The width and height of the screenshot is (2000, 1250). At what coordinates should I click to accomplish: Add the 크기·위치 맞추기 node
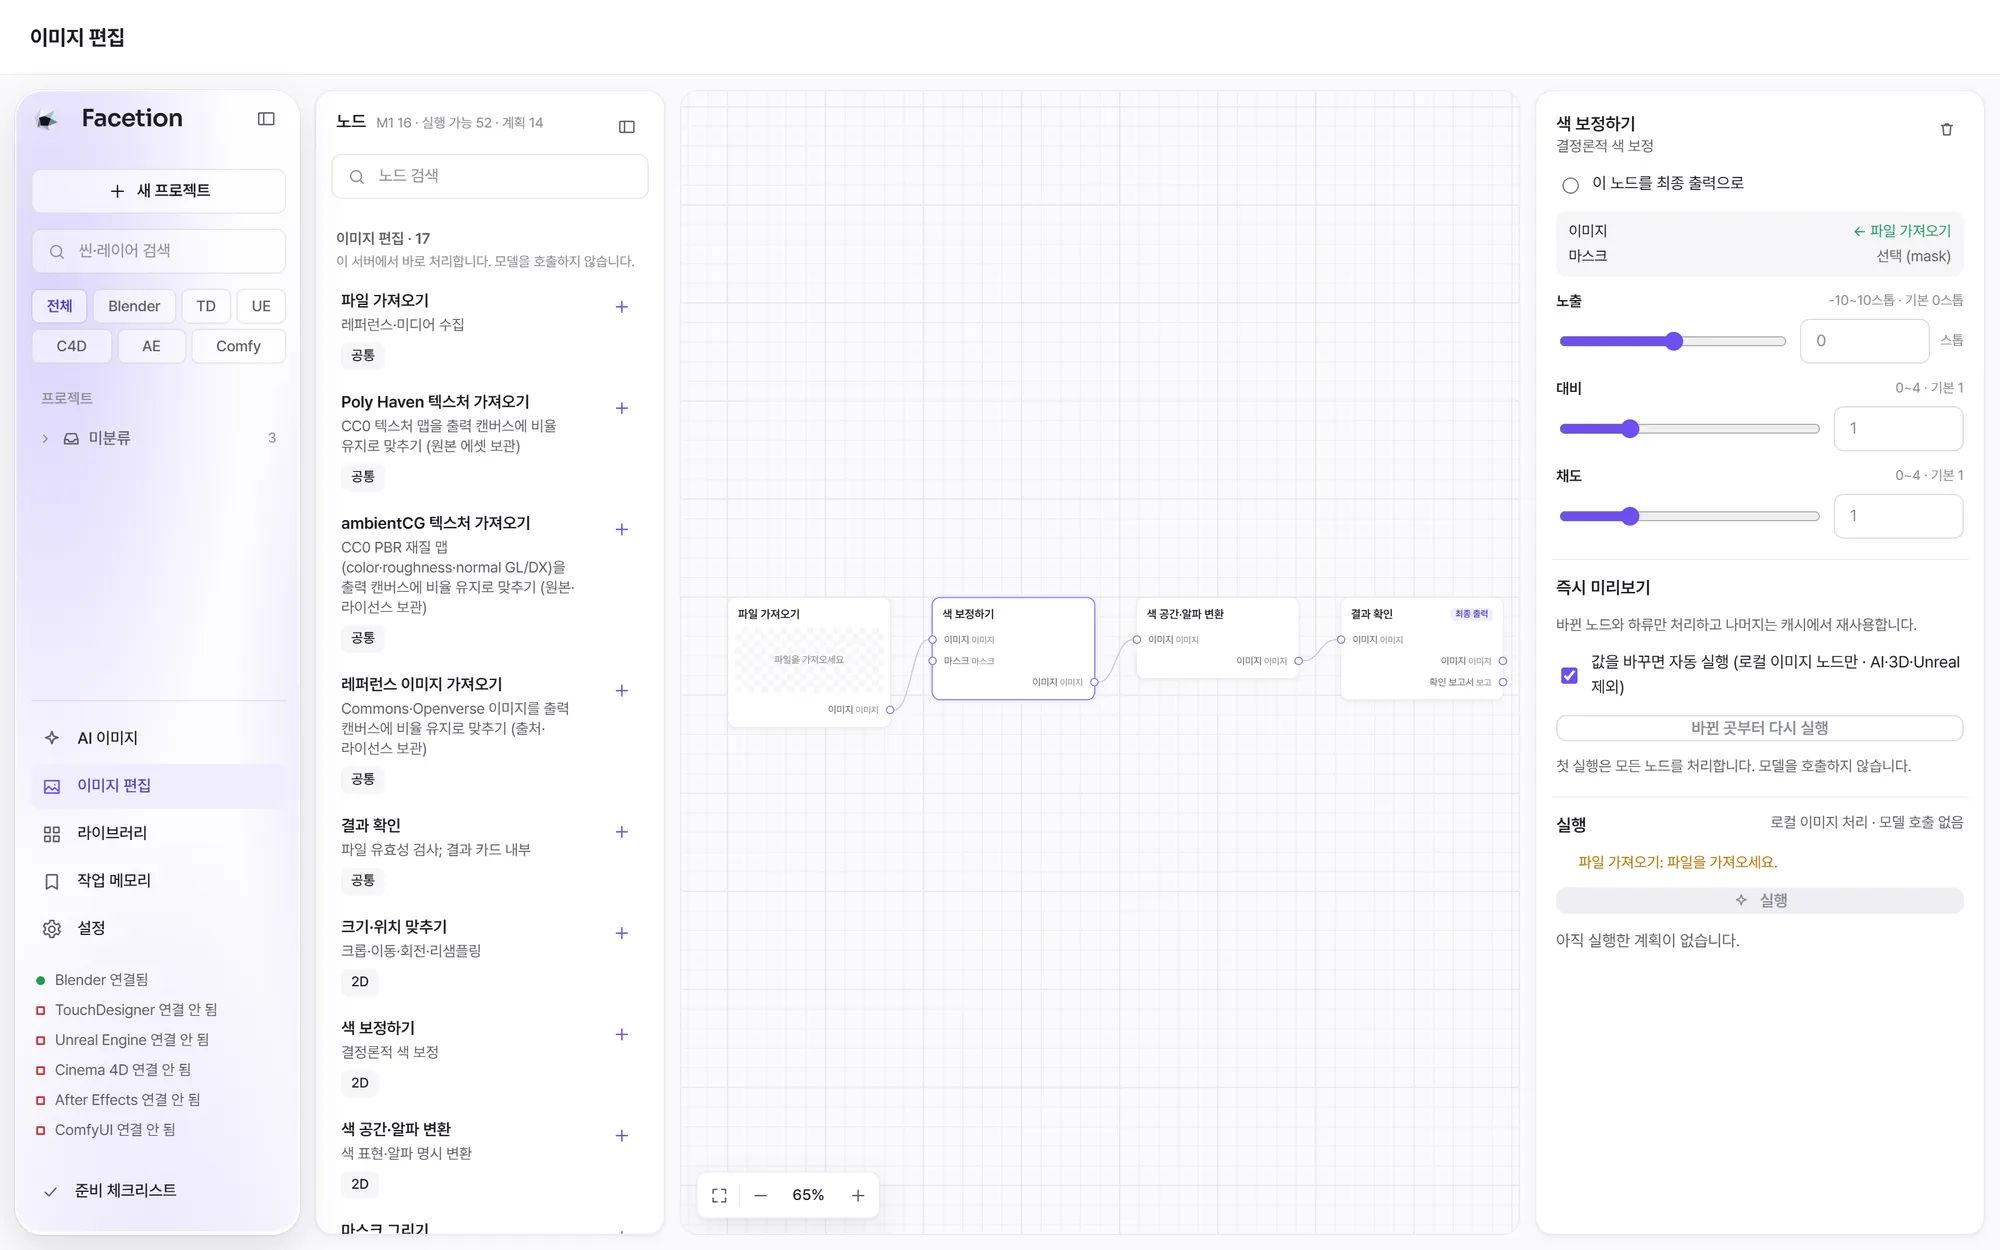[x=621, y=933]
